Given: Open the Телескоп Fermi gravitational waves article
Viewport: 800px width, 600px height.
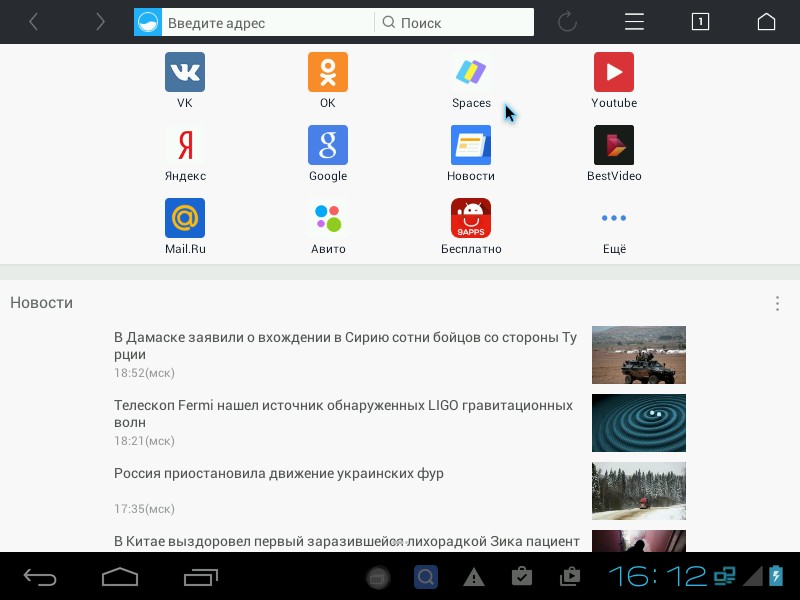Looking at the screenshot, I should click(x=343, y=413).
